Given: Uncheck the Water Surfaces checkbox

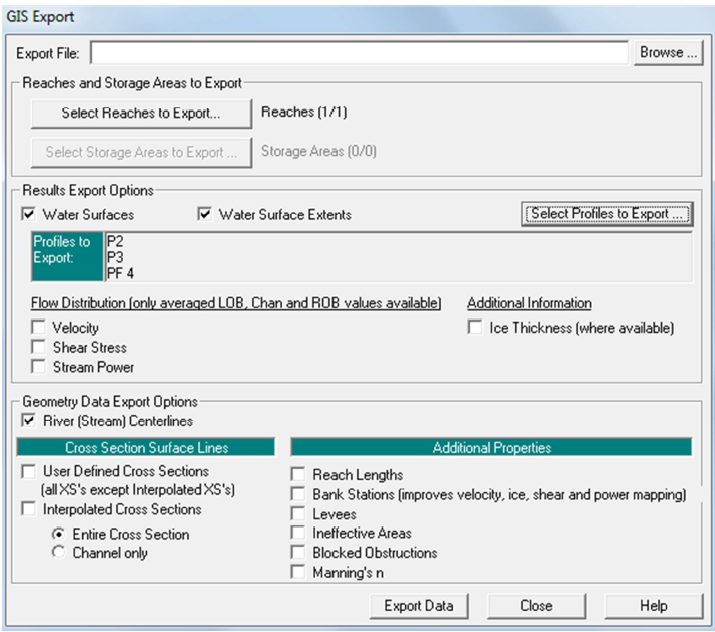Looking at the screenshot, I should [x=30, y=214].
